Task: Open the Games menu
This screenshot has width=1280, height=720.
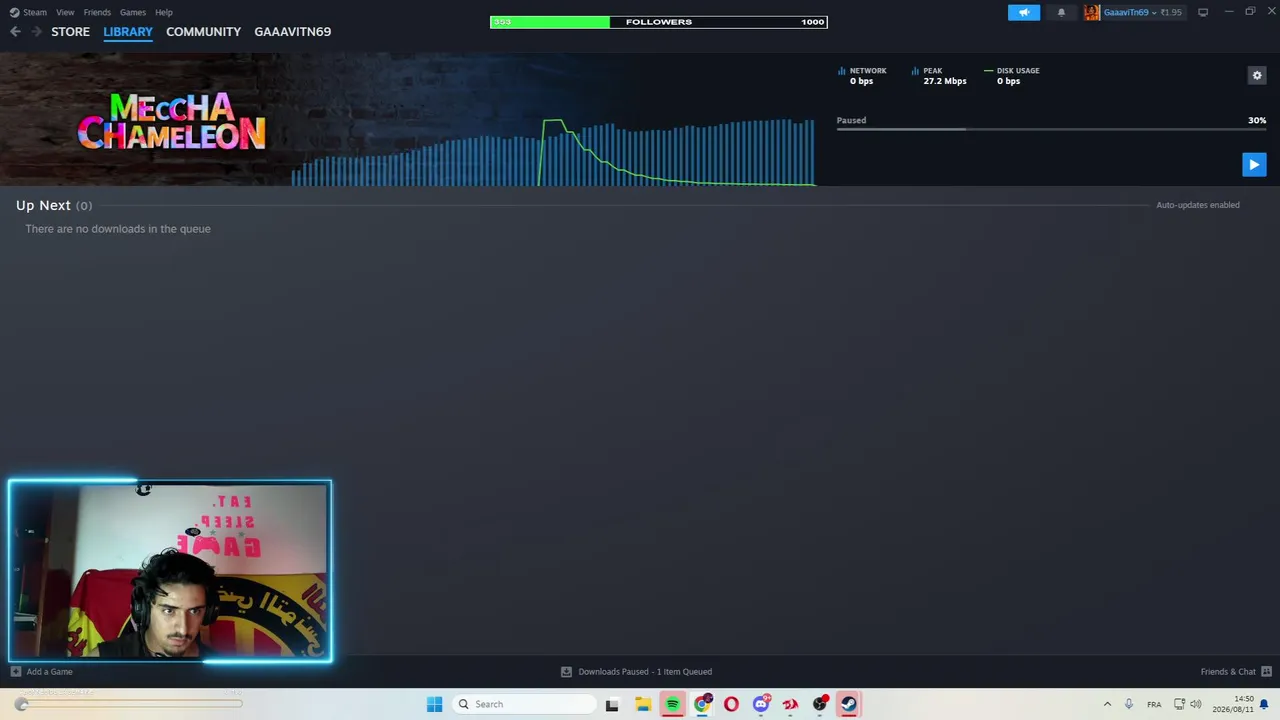Action: click(133, 12)
